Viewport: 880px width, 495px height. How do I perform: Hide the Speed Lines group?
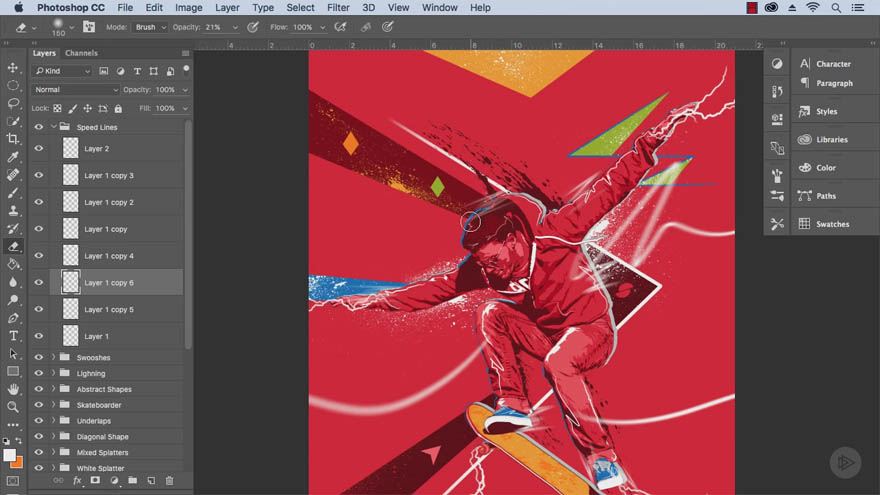[39, 127]
